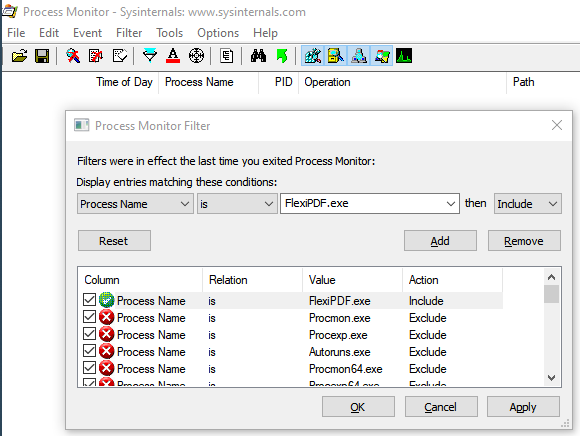The height and width of the screenshot is (436, 580).
Task: Expand the FlexiPDF.exe value combo box arrow
Action: (x=450, y=204)
